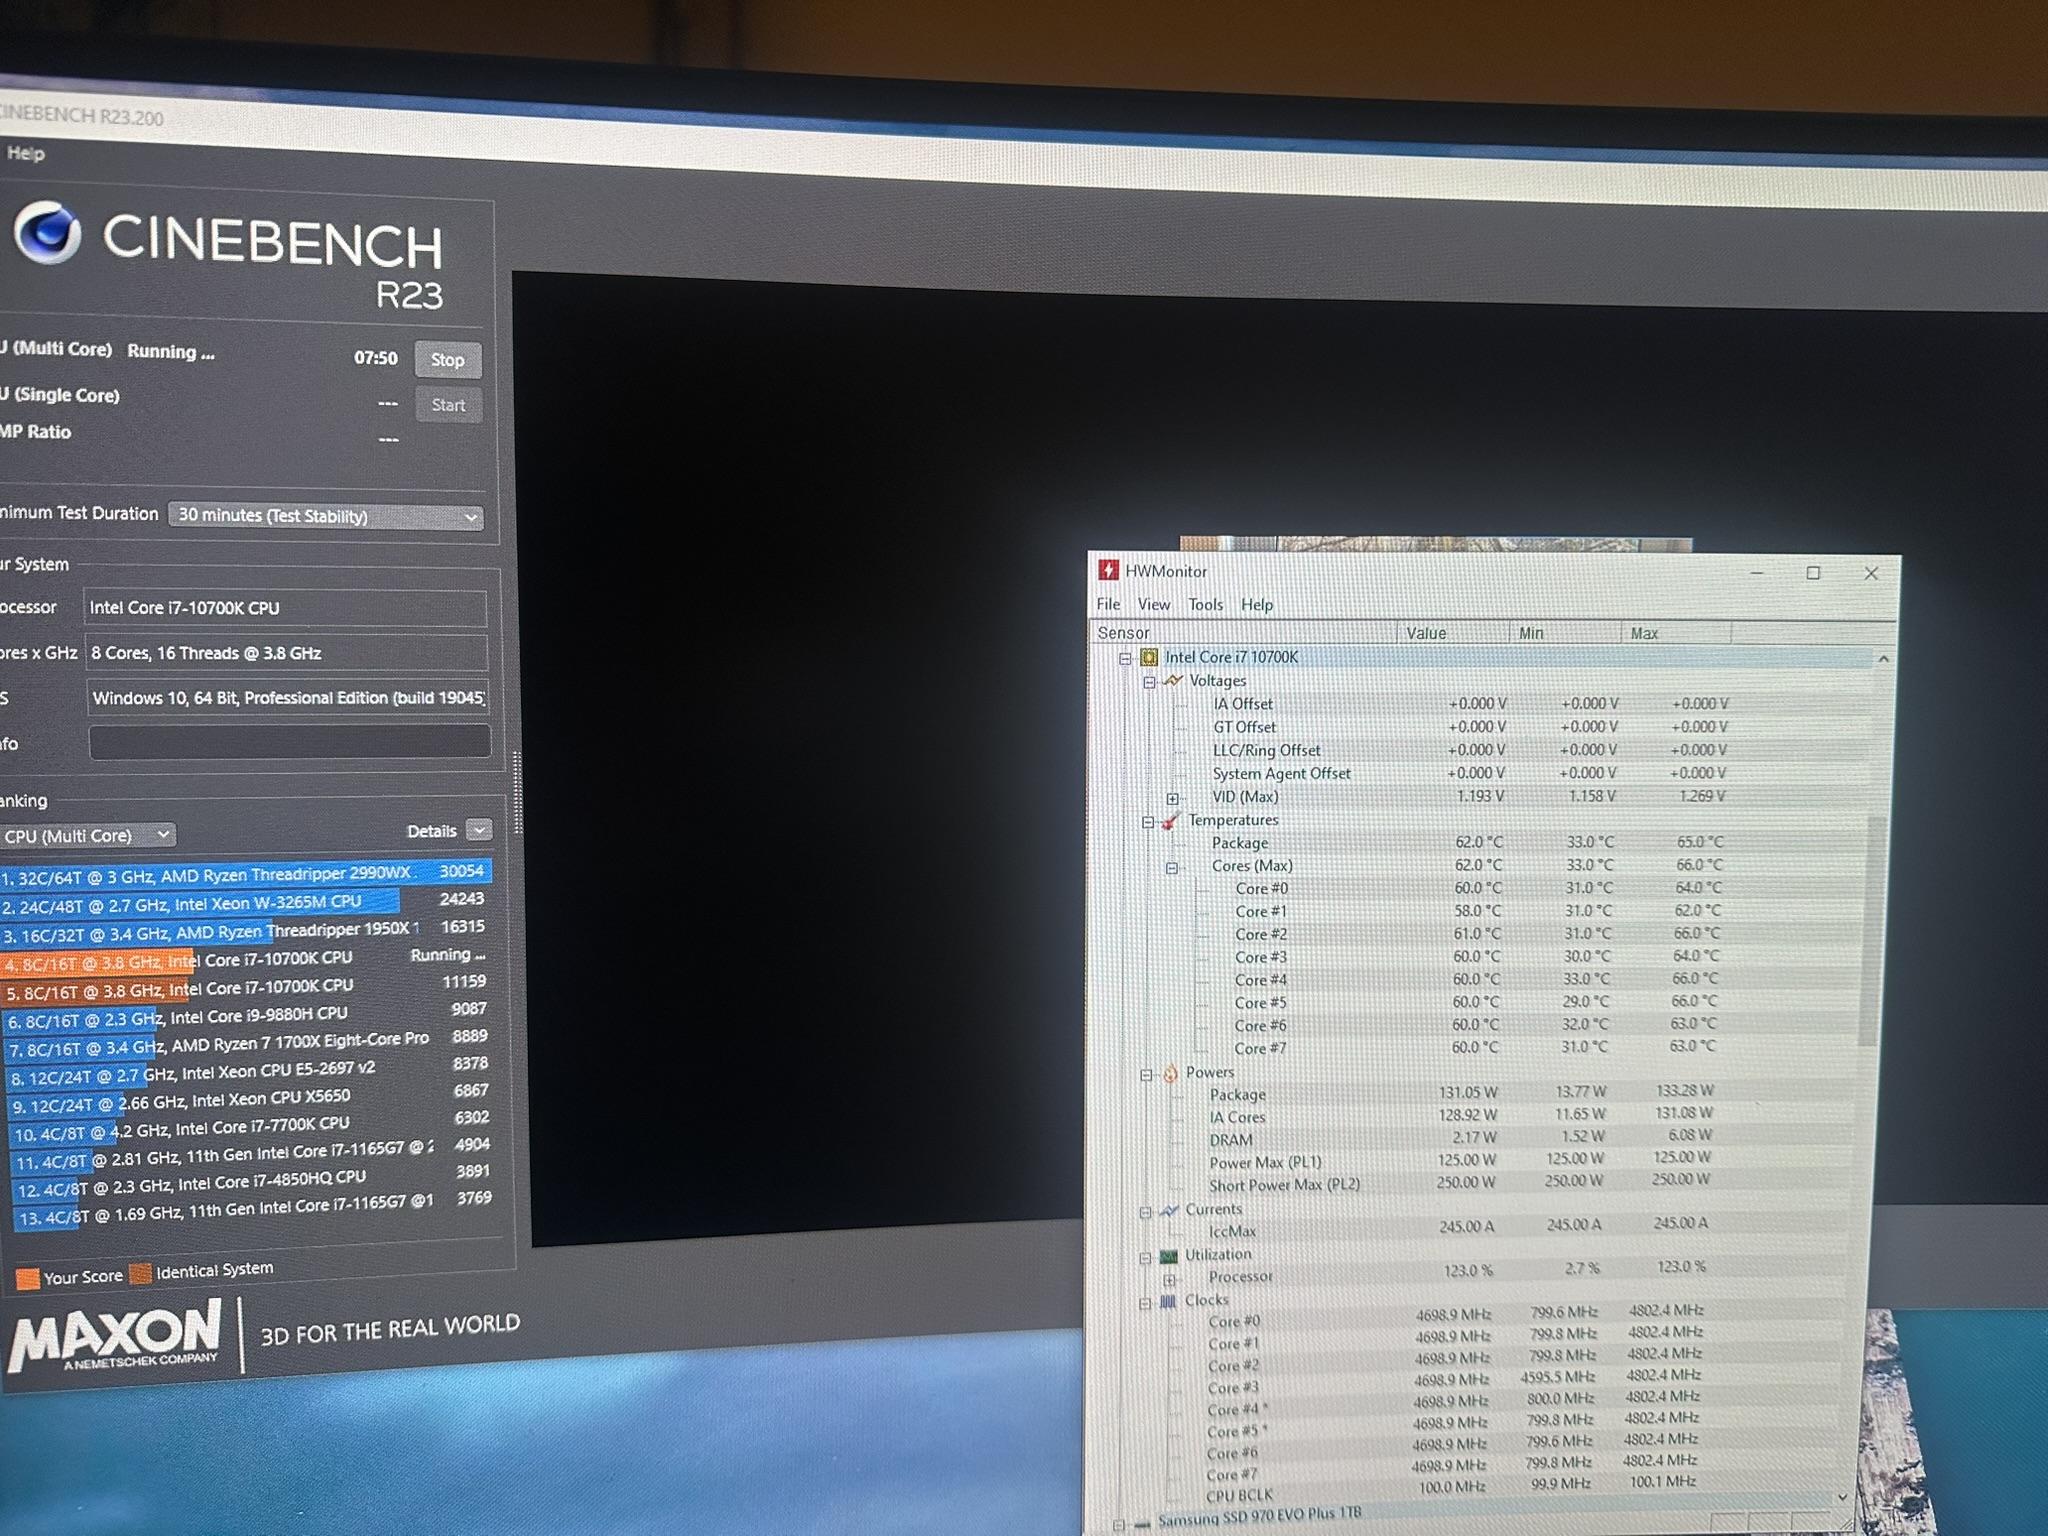Select the Threadripper 1950X ranking row
The image size is (2048, 1536).
[245, 929]
